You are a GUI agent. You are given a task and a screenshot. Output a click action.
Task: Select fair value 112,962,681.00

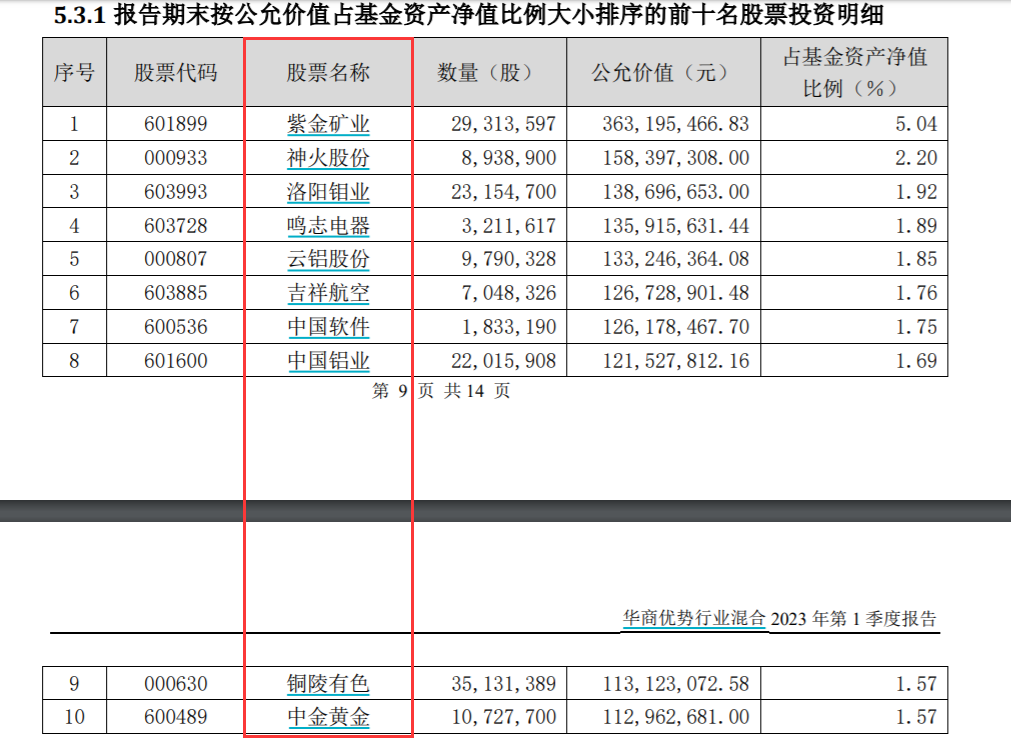(x=676, y=717)
